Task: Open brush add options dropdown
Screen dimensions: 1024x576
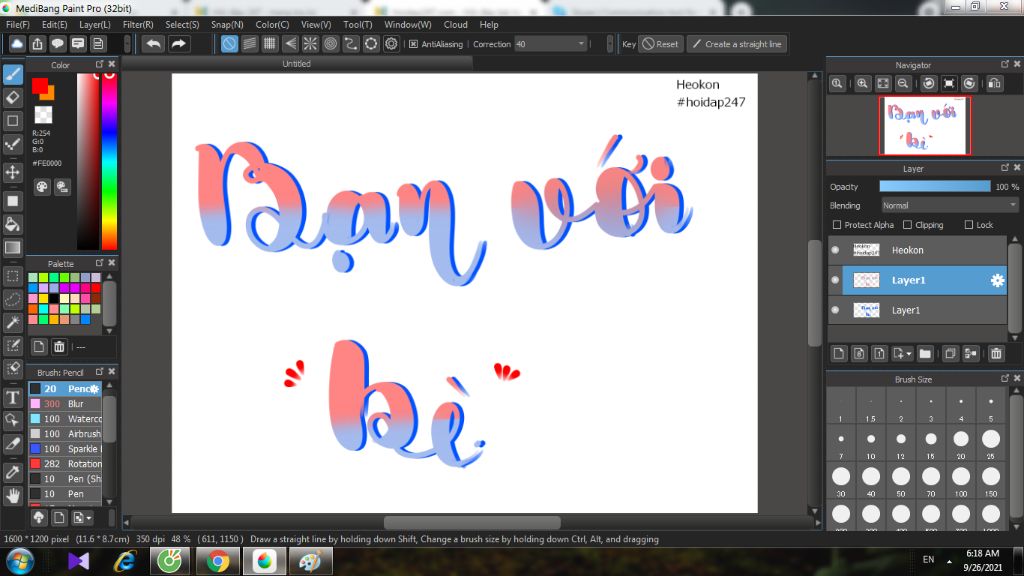Action: pos(83,518)
